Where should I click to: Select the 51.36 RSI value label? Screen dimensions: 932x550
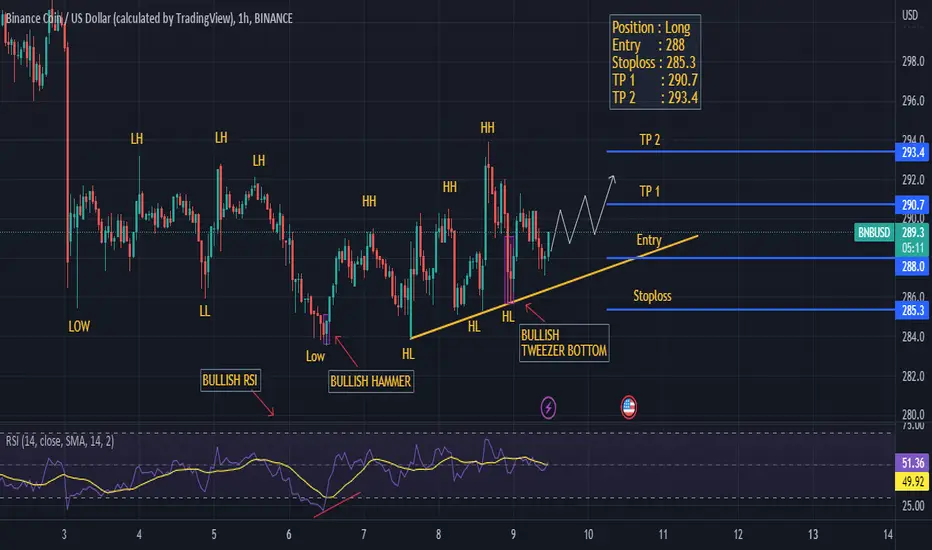912,463
